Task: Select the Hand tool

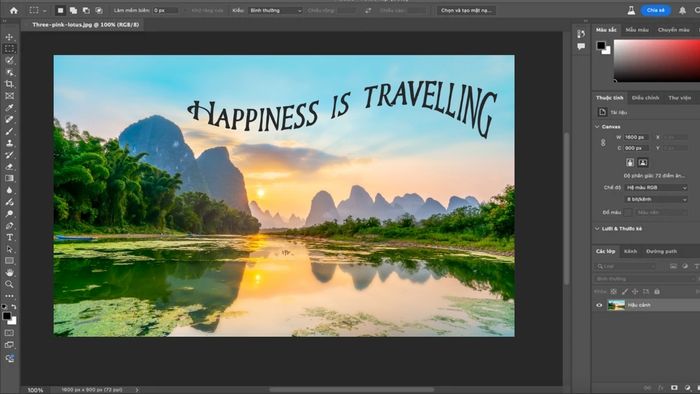Action: click(x=9, y=272)
